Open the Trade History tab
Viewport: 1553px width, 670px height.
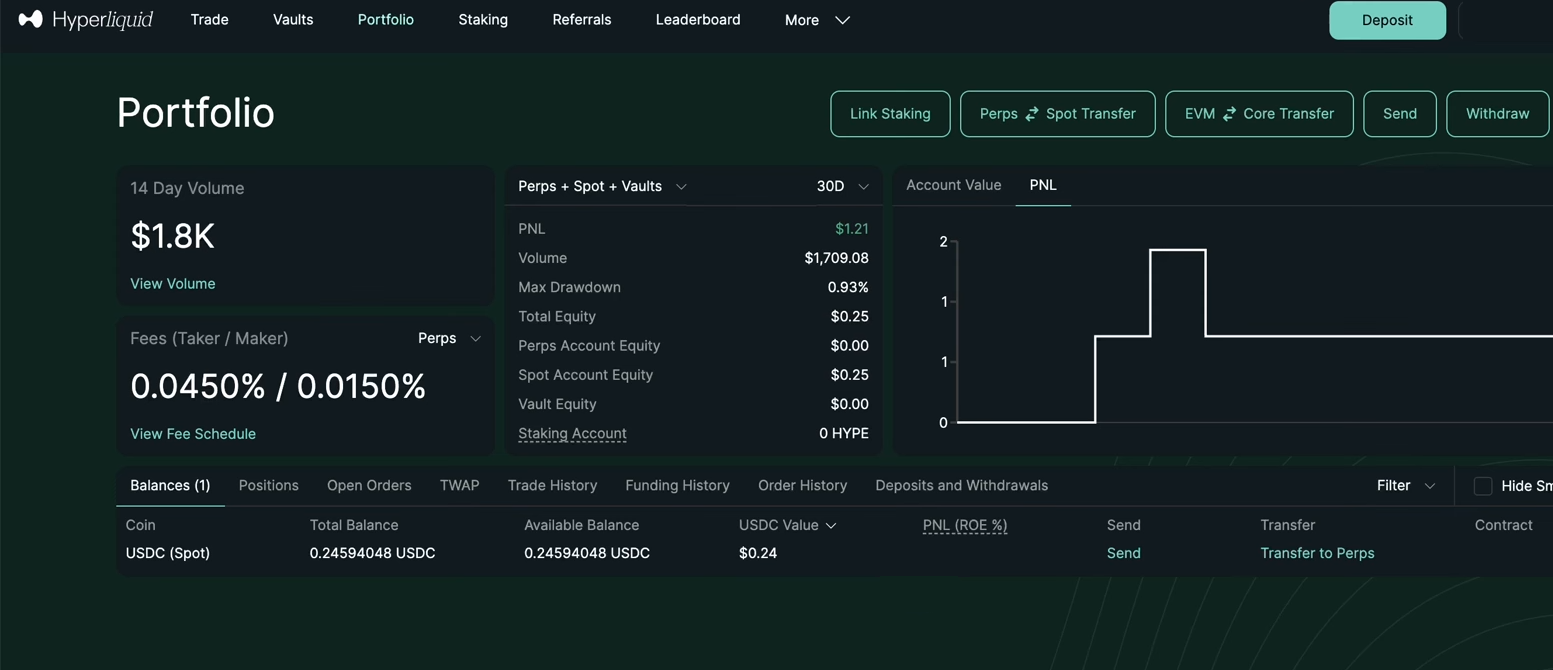[552, 486]
